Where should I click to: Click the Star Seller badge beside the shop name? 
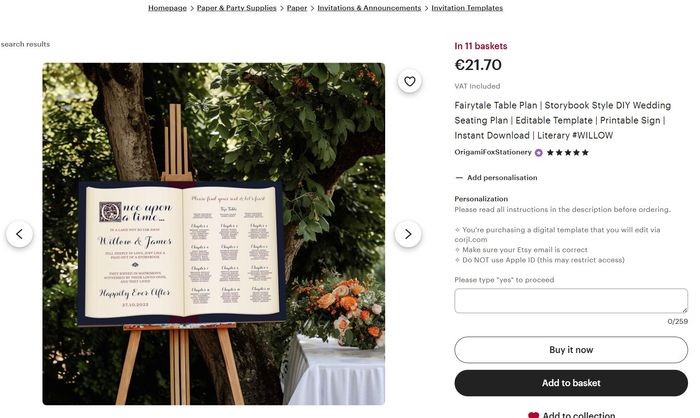(x=539, y=153)
